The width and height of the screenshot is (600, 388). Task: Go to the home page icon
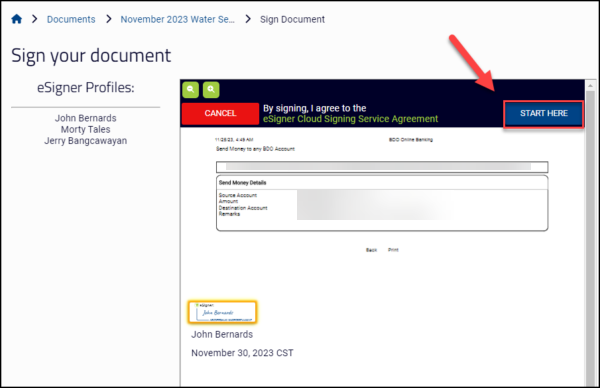16,19
